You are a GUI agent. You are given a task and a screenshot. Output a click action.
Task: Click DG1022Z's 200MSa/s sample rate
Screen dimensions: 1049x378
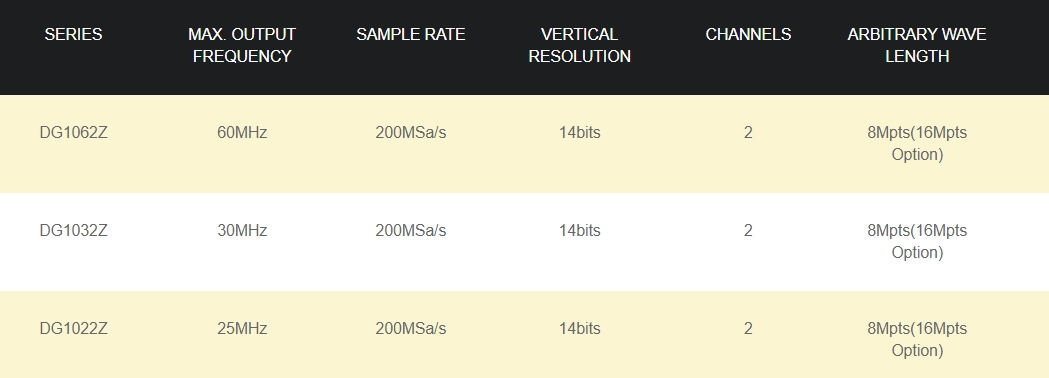410,328
